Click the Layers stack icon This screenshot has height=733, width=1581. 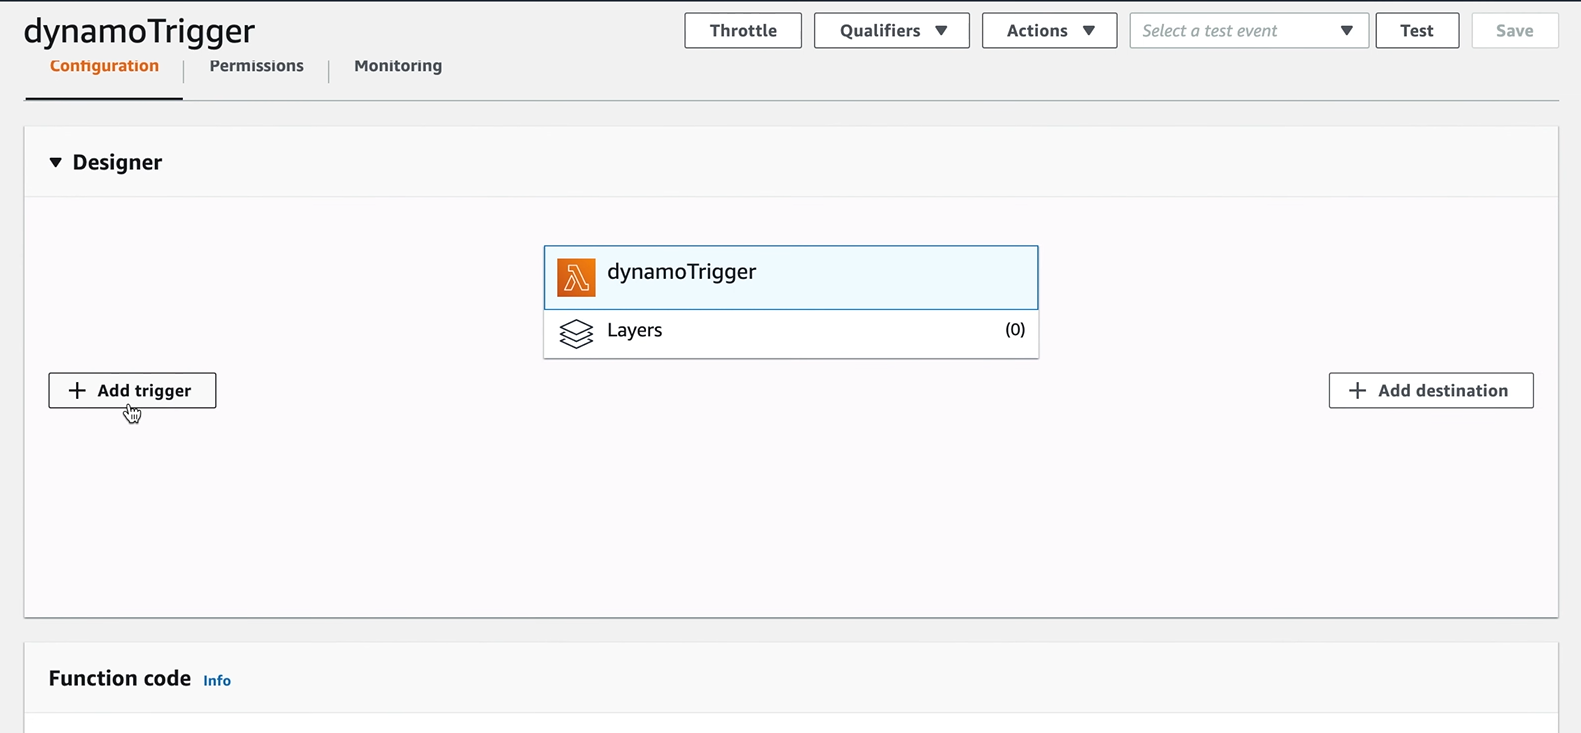(576, 333)
